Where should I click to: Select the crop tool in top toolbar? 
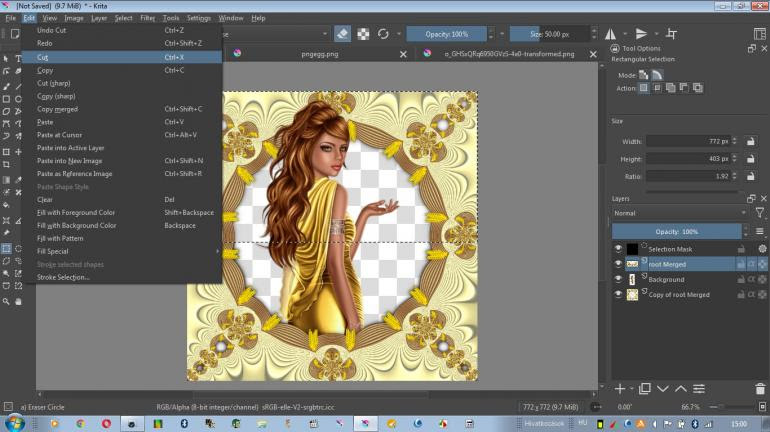pyautogui.click(x=671, y=34)
